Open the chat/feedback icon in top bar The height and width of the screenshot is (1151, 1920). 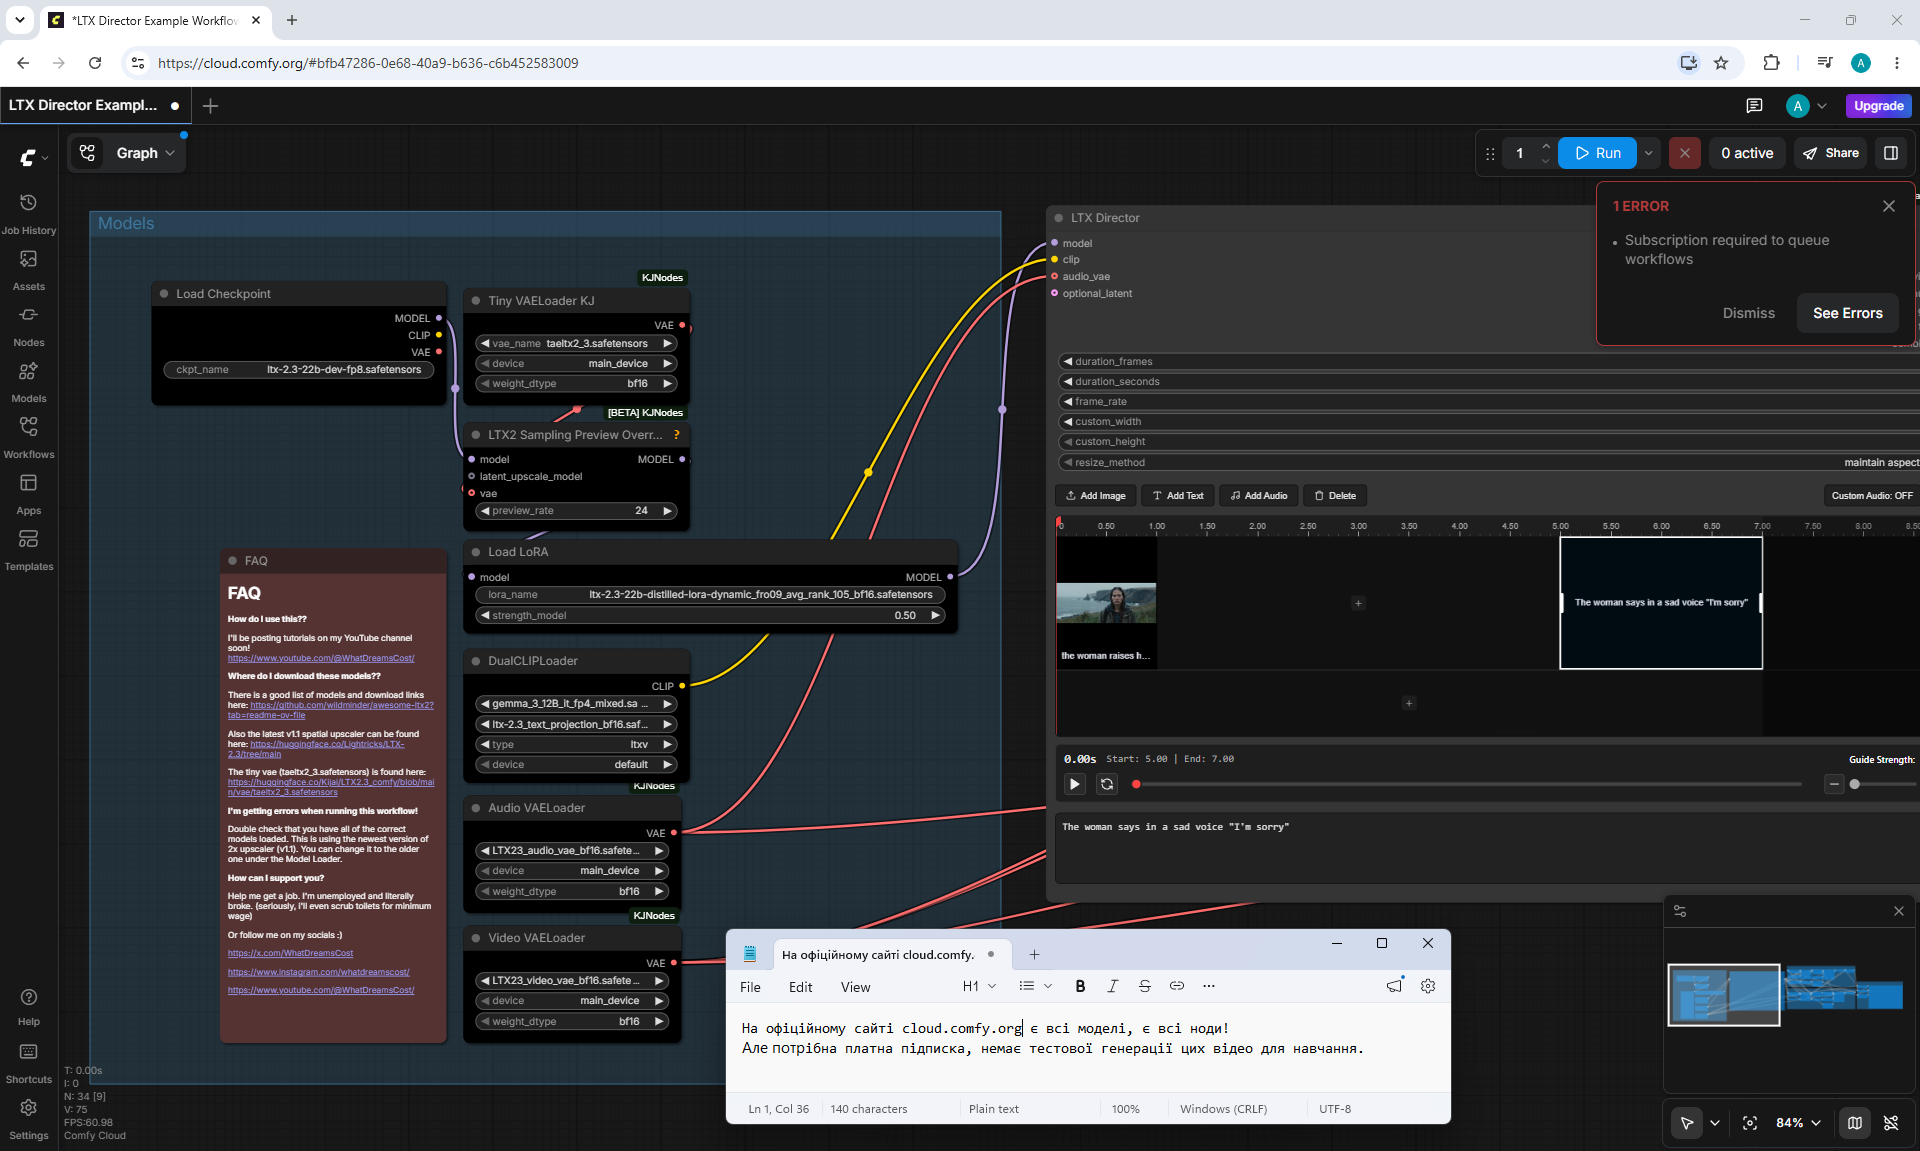click(x=1754, y=106)
